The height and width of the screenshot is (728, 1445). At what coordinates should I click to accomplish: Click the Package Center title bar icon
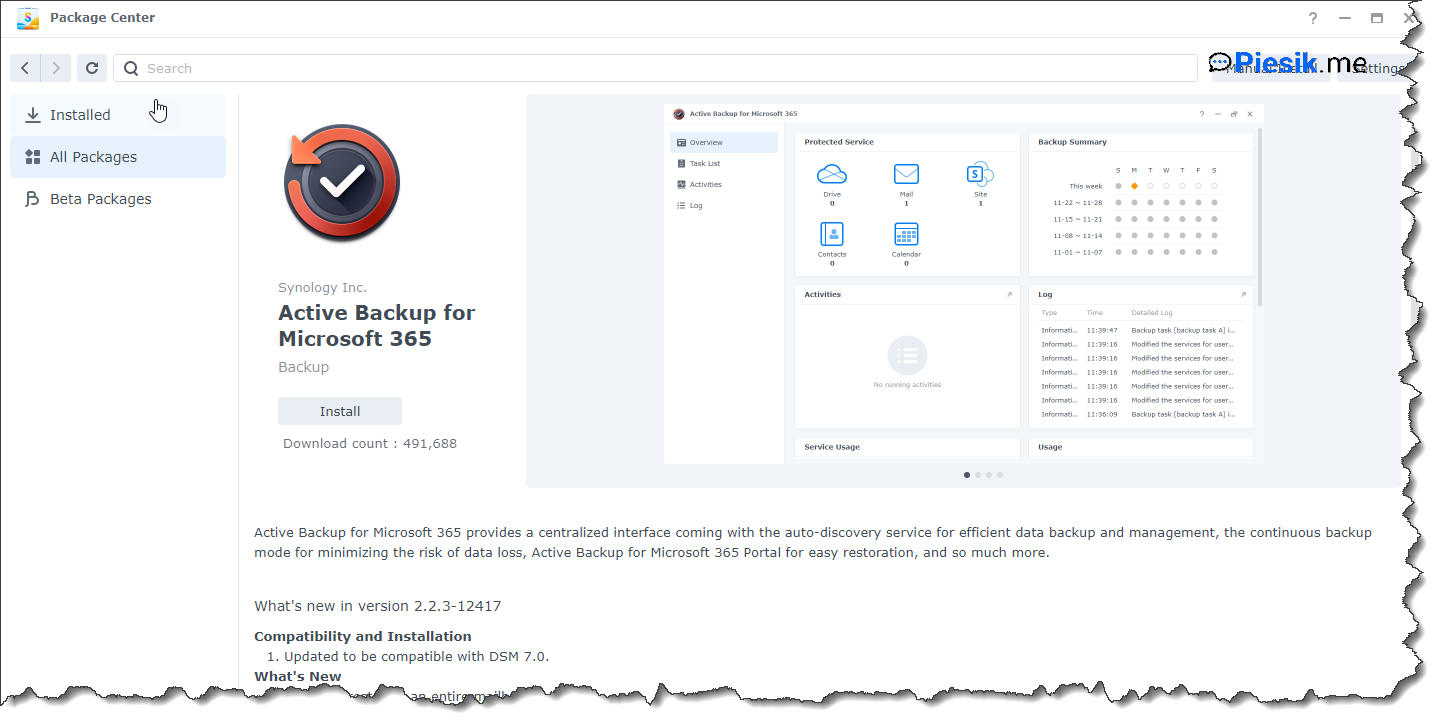27,18
